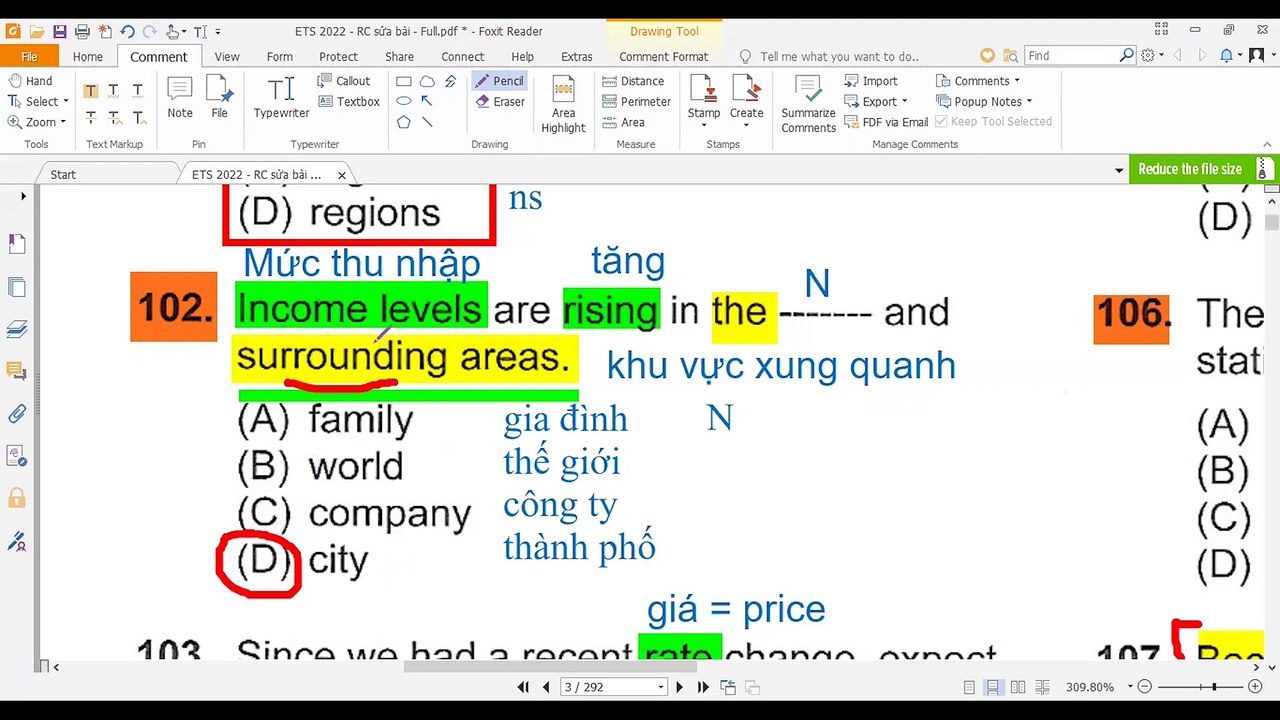Select the Callout tool
Viewport: 1280px width, 720px height.
click(x=344, y=81)
